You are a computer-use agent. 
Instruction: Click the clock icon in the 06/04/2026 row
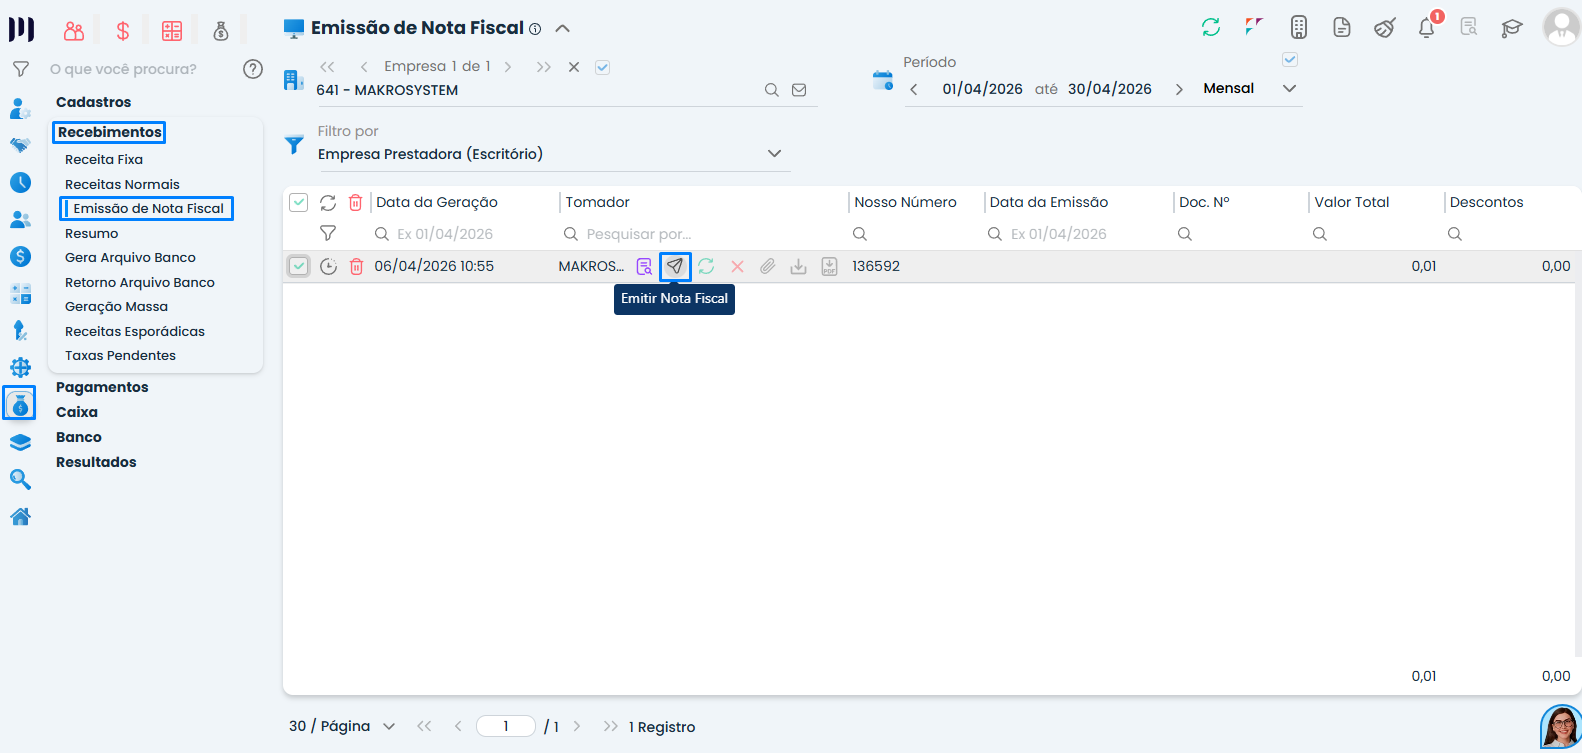(x=328, y=266)
